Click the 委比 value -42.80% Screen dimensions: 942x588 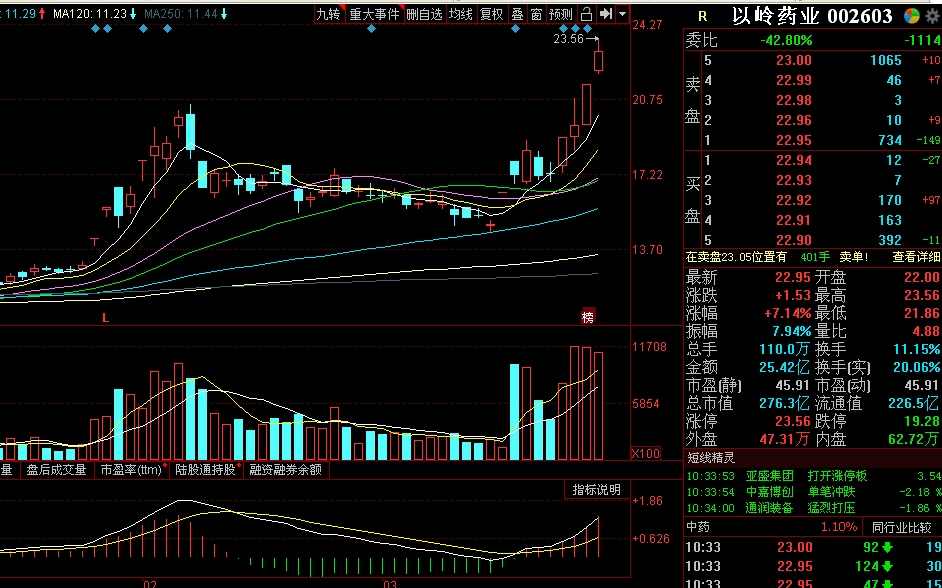786,40
